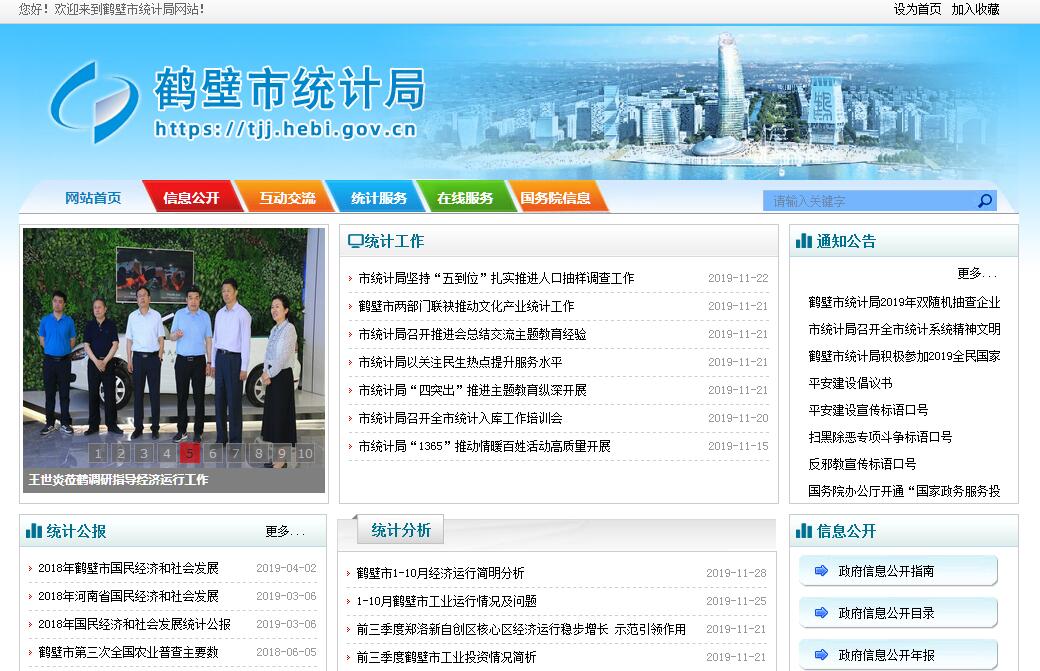Expand 统计公报 list with 更多 link
Viewport: 1040px width, 671px height.
(x=284, y=532)
